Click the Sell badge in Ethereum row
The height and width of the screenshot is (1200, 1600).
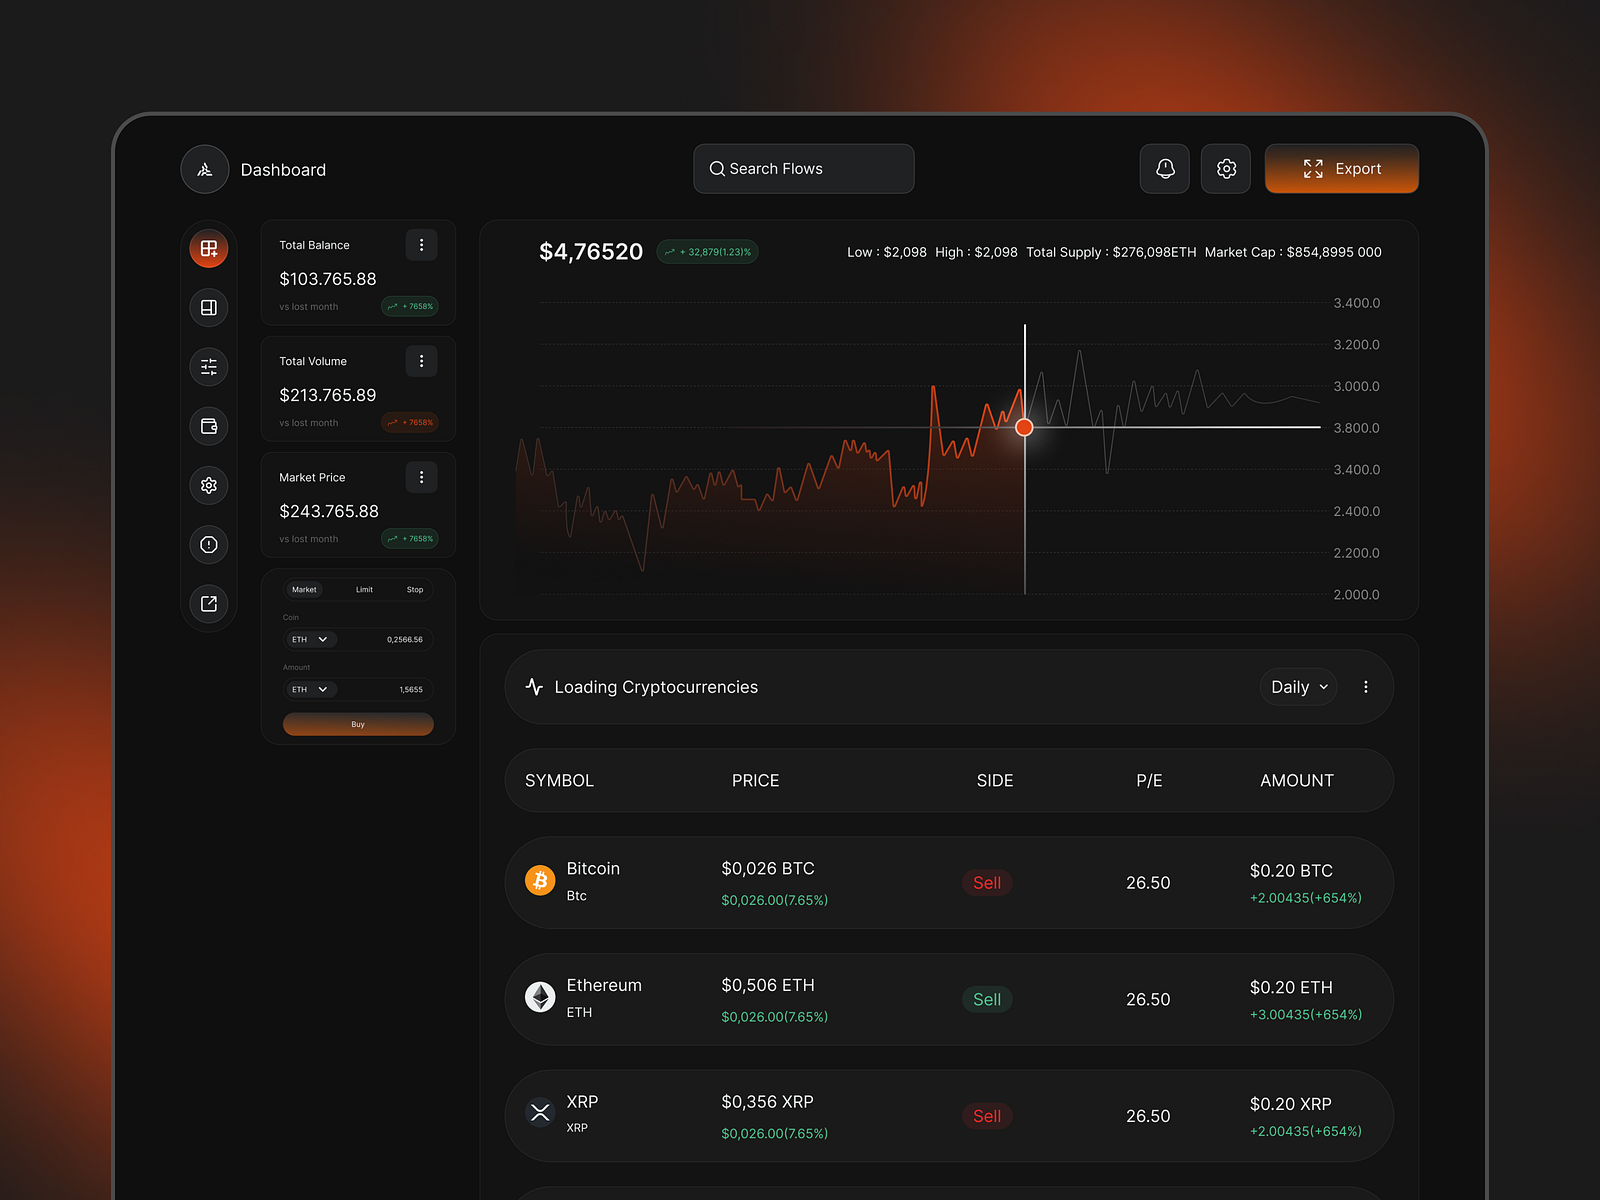click(x=987, y=999)
